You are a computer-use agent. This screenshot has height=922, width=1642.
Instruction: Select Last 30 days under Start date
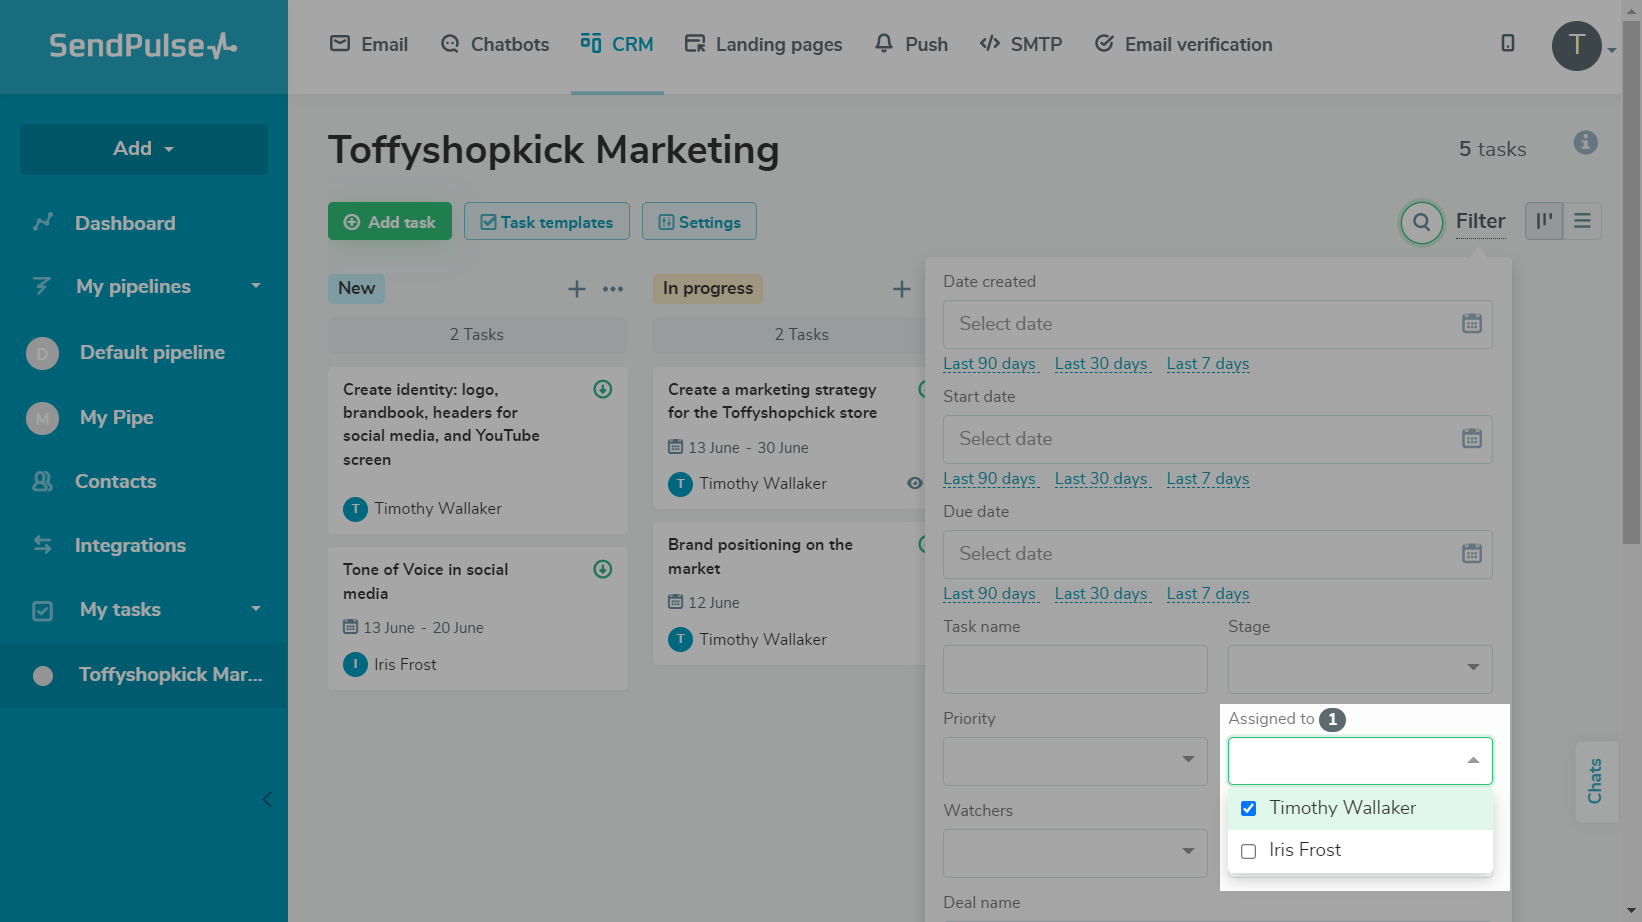coord(1101,479)
